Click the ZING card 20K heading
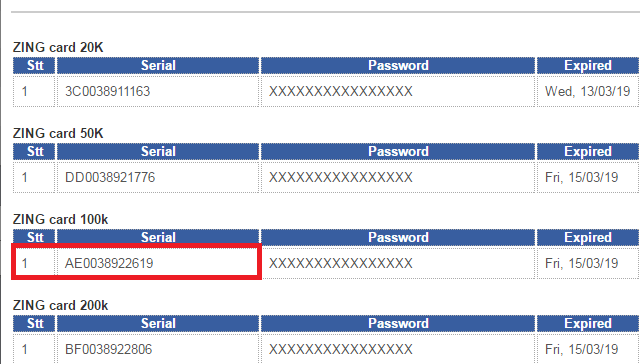Viewport: 640px width, 364px height. (x=58, y=47)
